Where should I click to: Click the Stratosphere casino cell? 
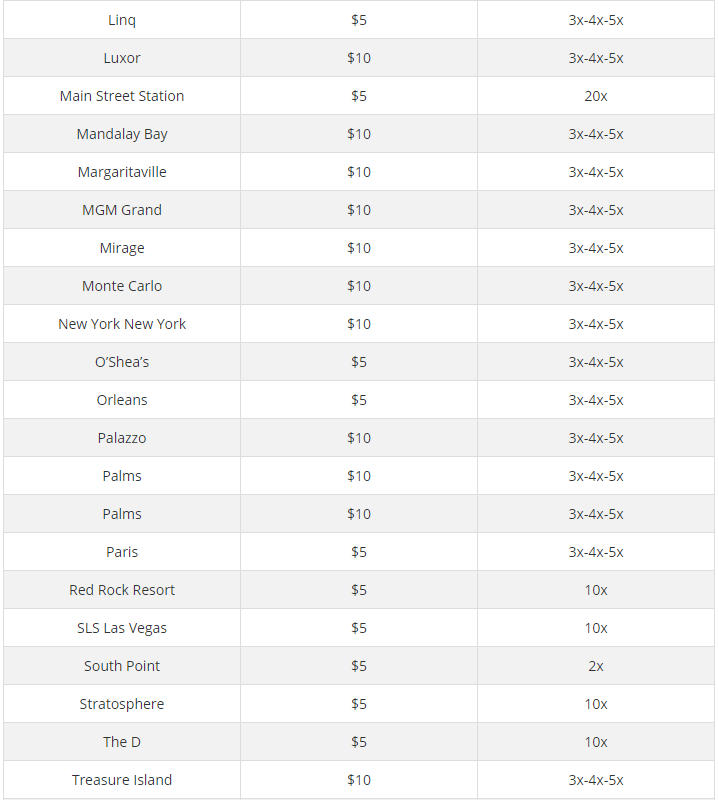(122, 704)
